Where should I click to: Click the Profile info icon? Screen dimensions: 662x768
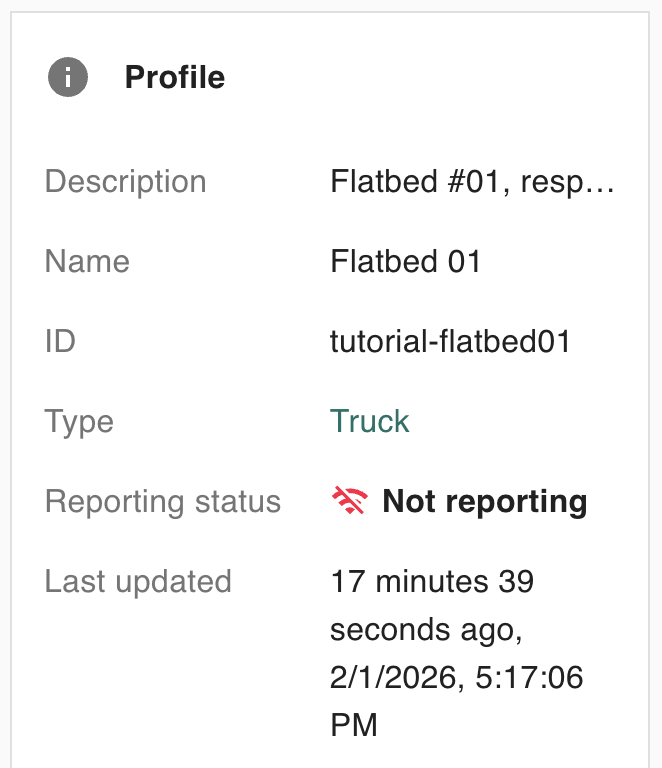pos(68,77)
